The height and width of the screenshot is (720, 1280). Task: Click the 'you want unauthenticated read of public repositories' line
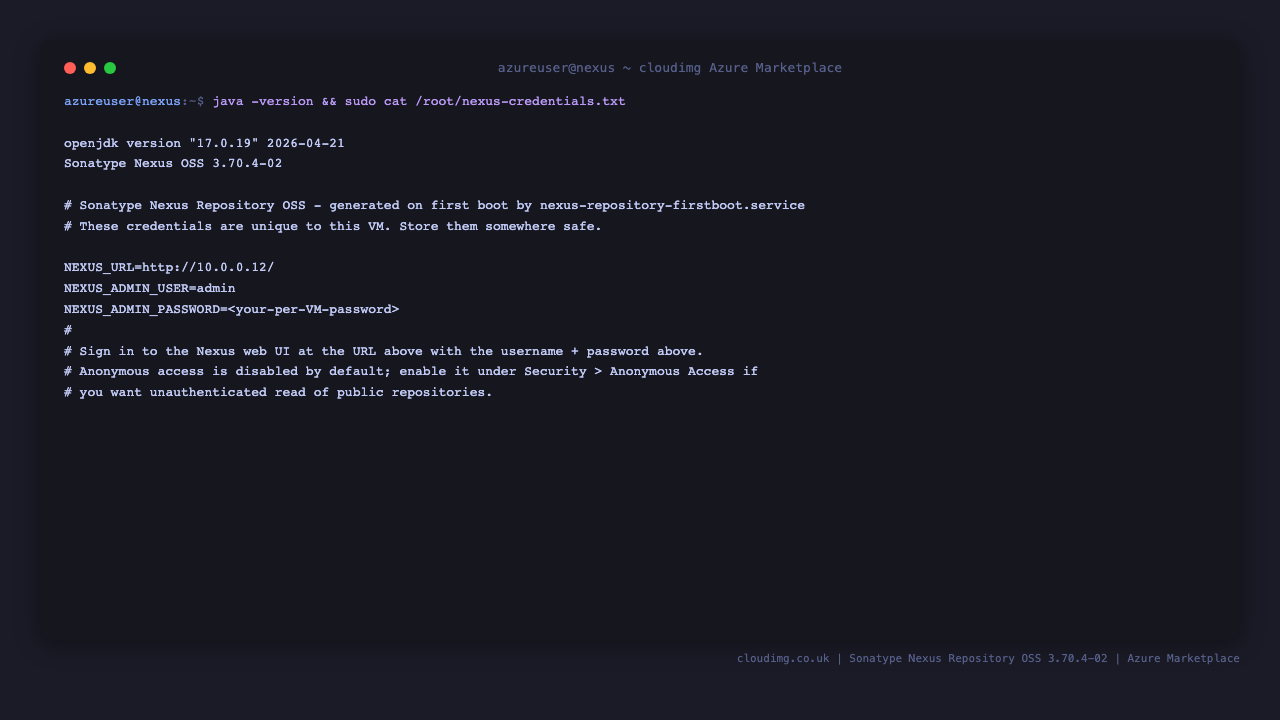(278, 393)
